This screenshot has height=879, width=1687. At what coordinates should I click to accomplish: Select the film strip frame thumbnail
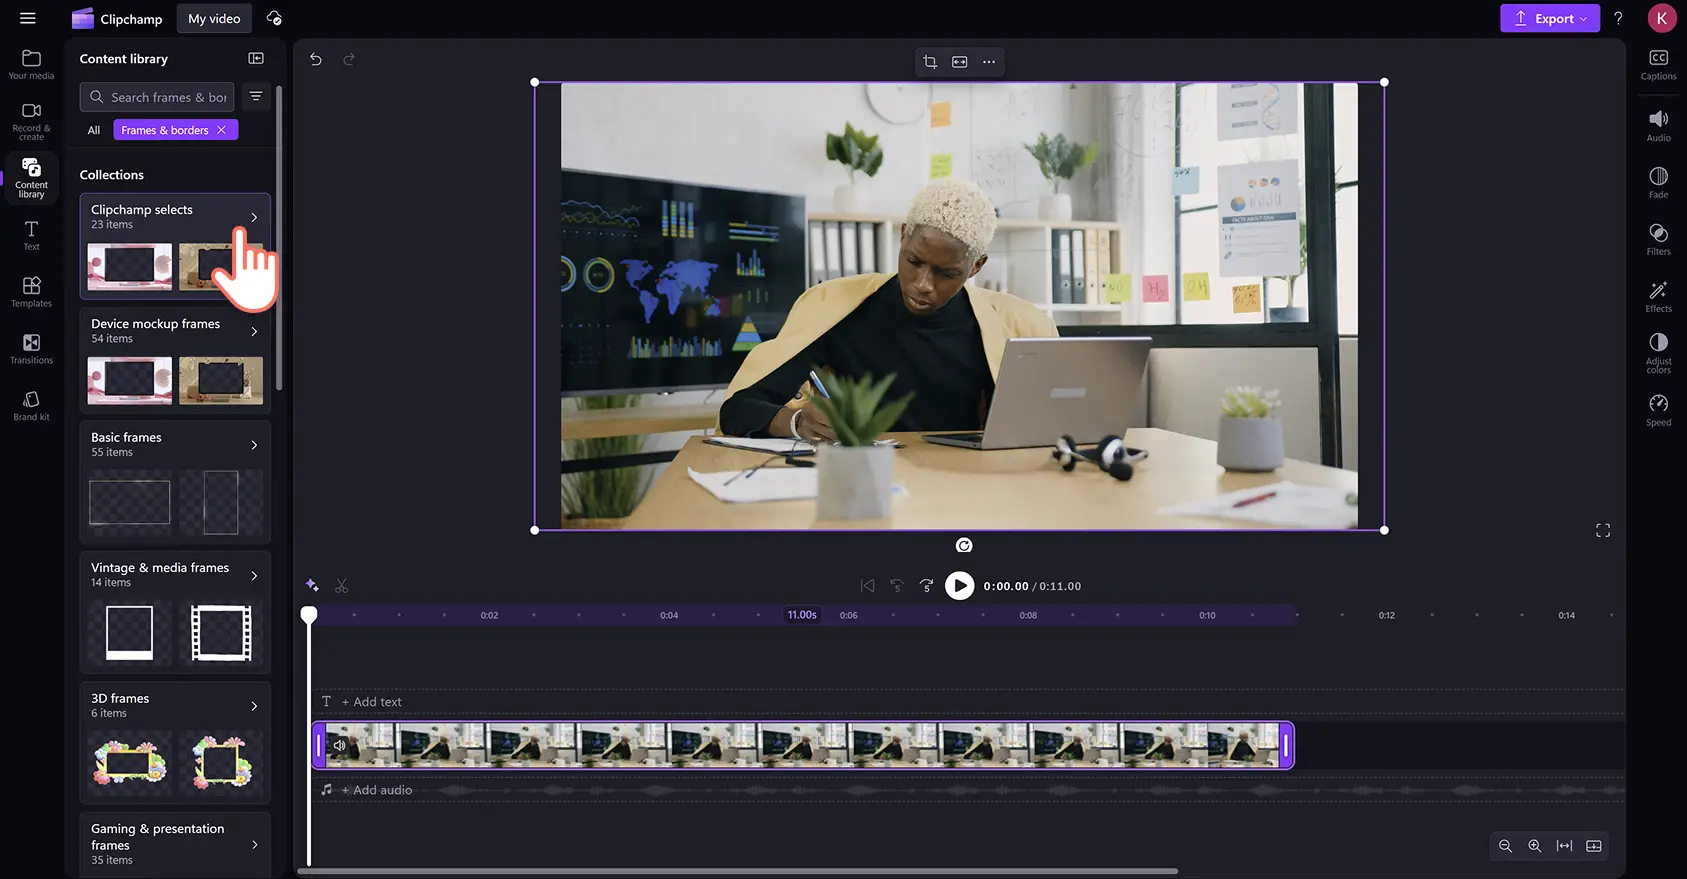coord(221,633)
